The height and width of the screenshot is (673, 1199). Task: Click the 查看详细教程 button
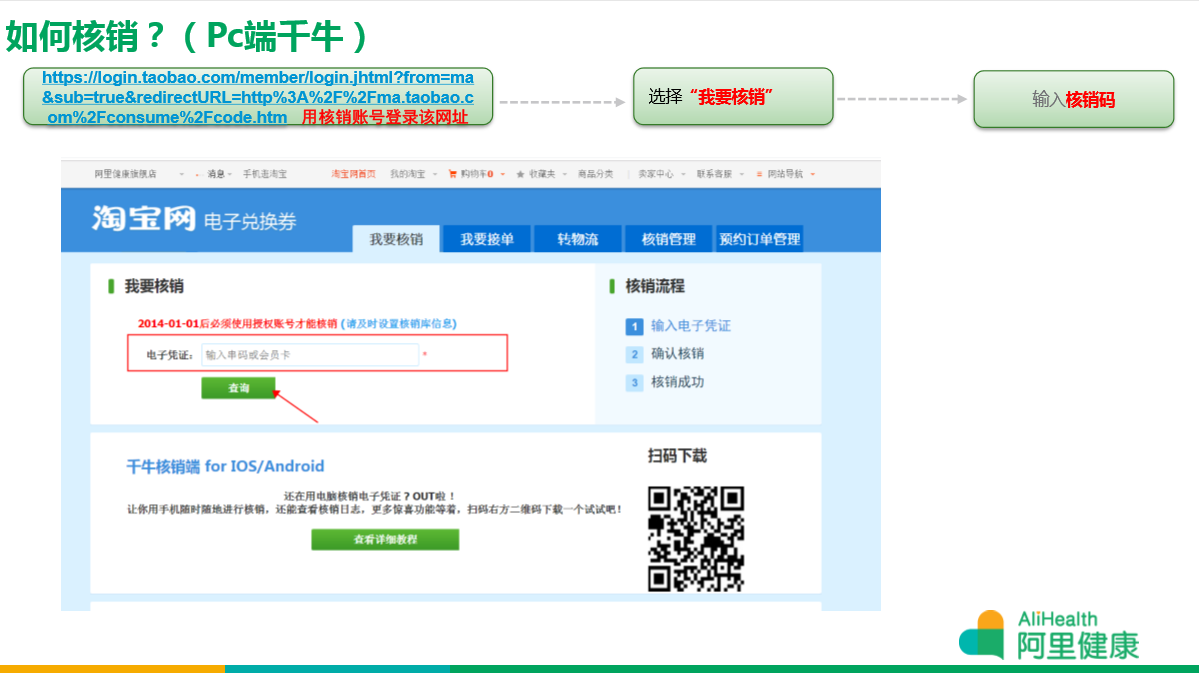[385, 539]
